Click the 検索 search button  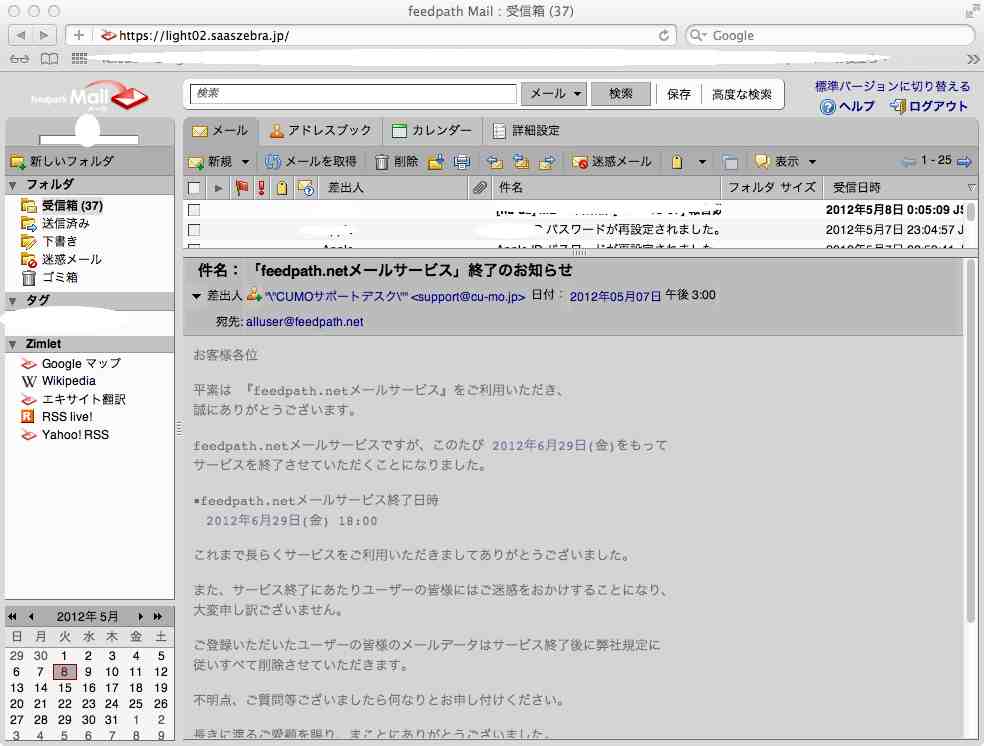click(620, 94)
